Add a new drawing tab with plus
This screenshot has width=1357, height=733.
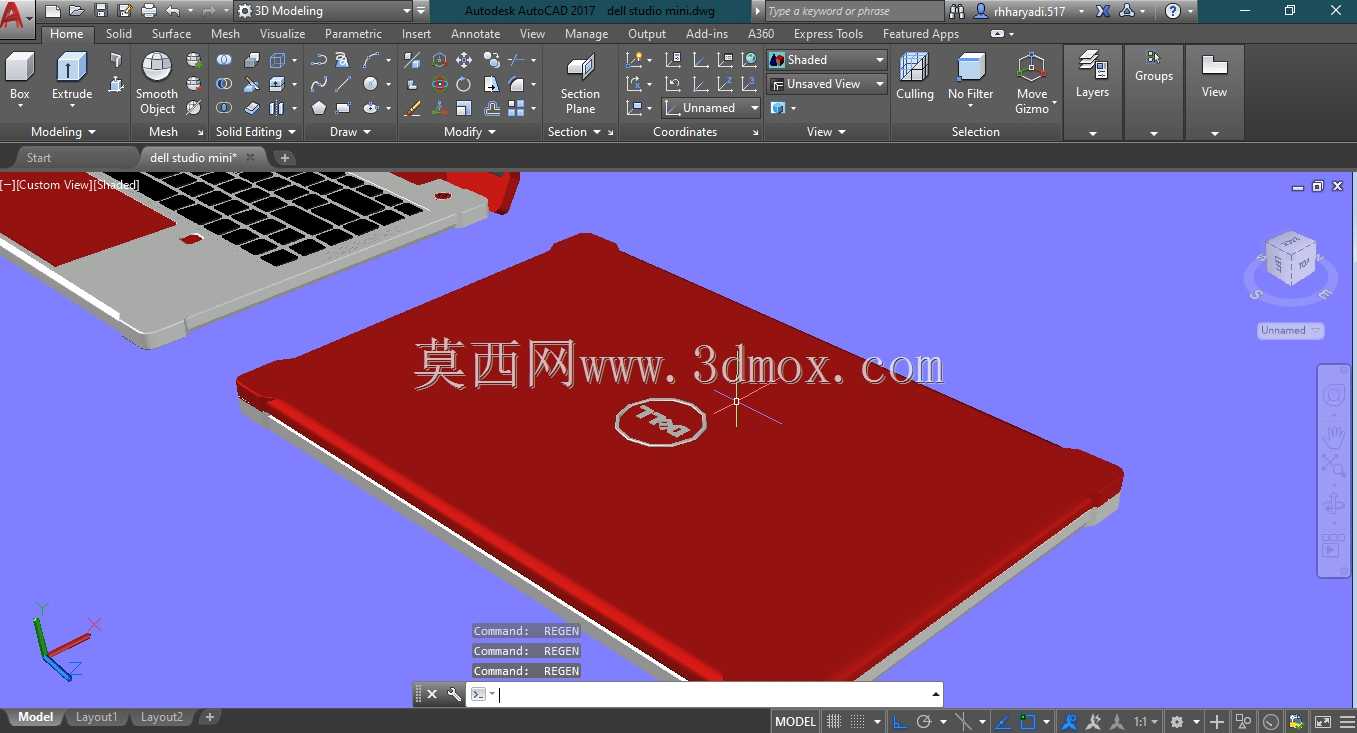click(284, 158)
